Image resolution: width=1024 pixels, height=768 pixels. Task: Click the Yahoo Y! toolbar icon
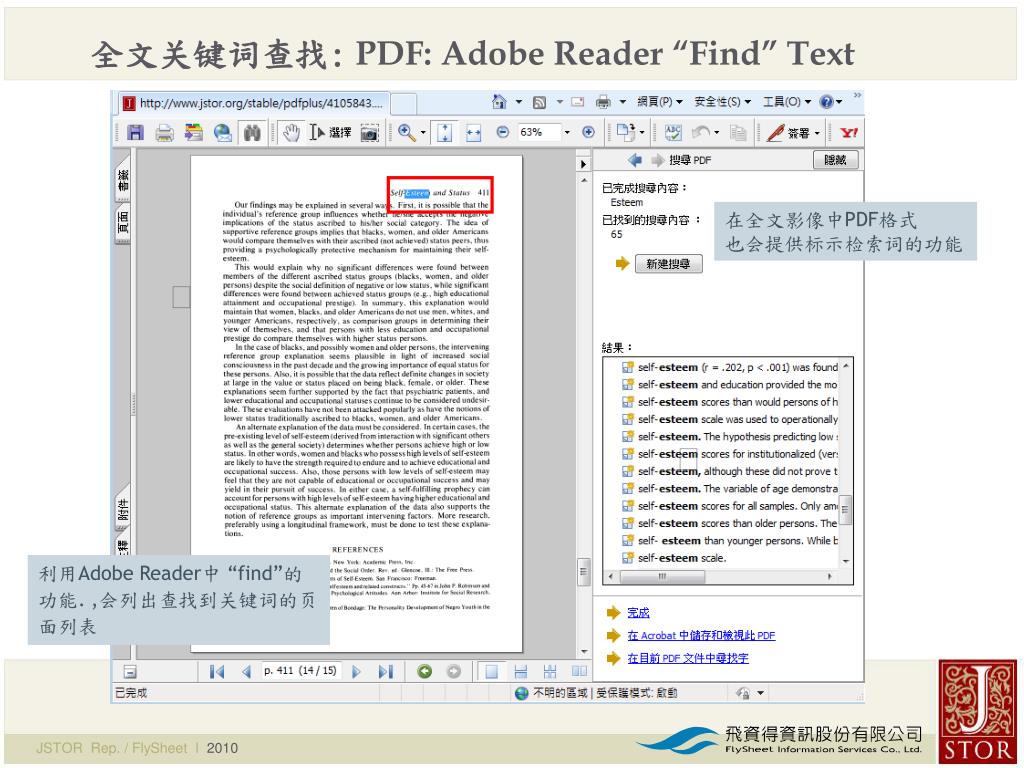click(x=849, y=133)
